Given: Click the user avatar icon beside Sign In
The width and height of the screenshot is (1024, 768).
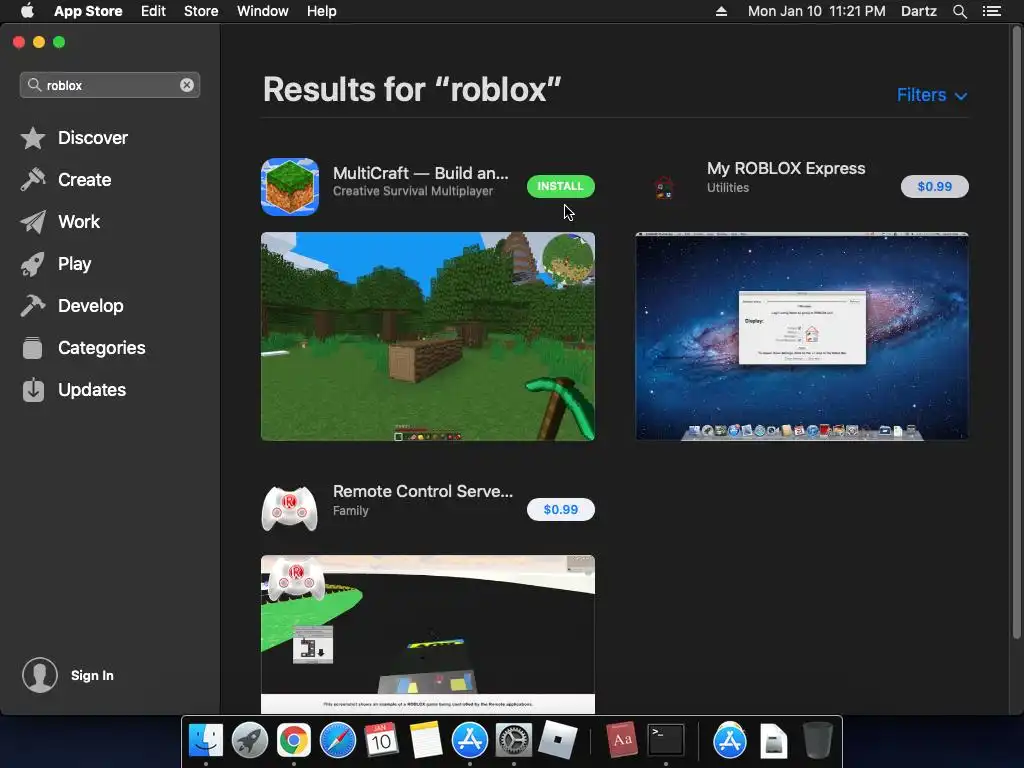Looking at the screenshot, I should (40, 675).
